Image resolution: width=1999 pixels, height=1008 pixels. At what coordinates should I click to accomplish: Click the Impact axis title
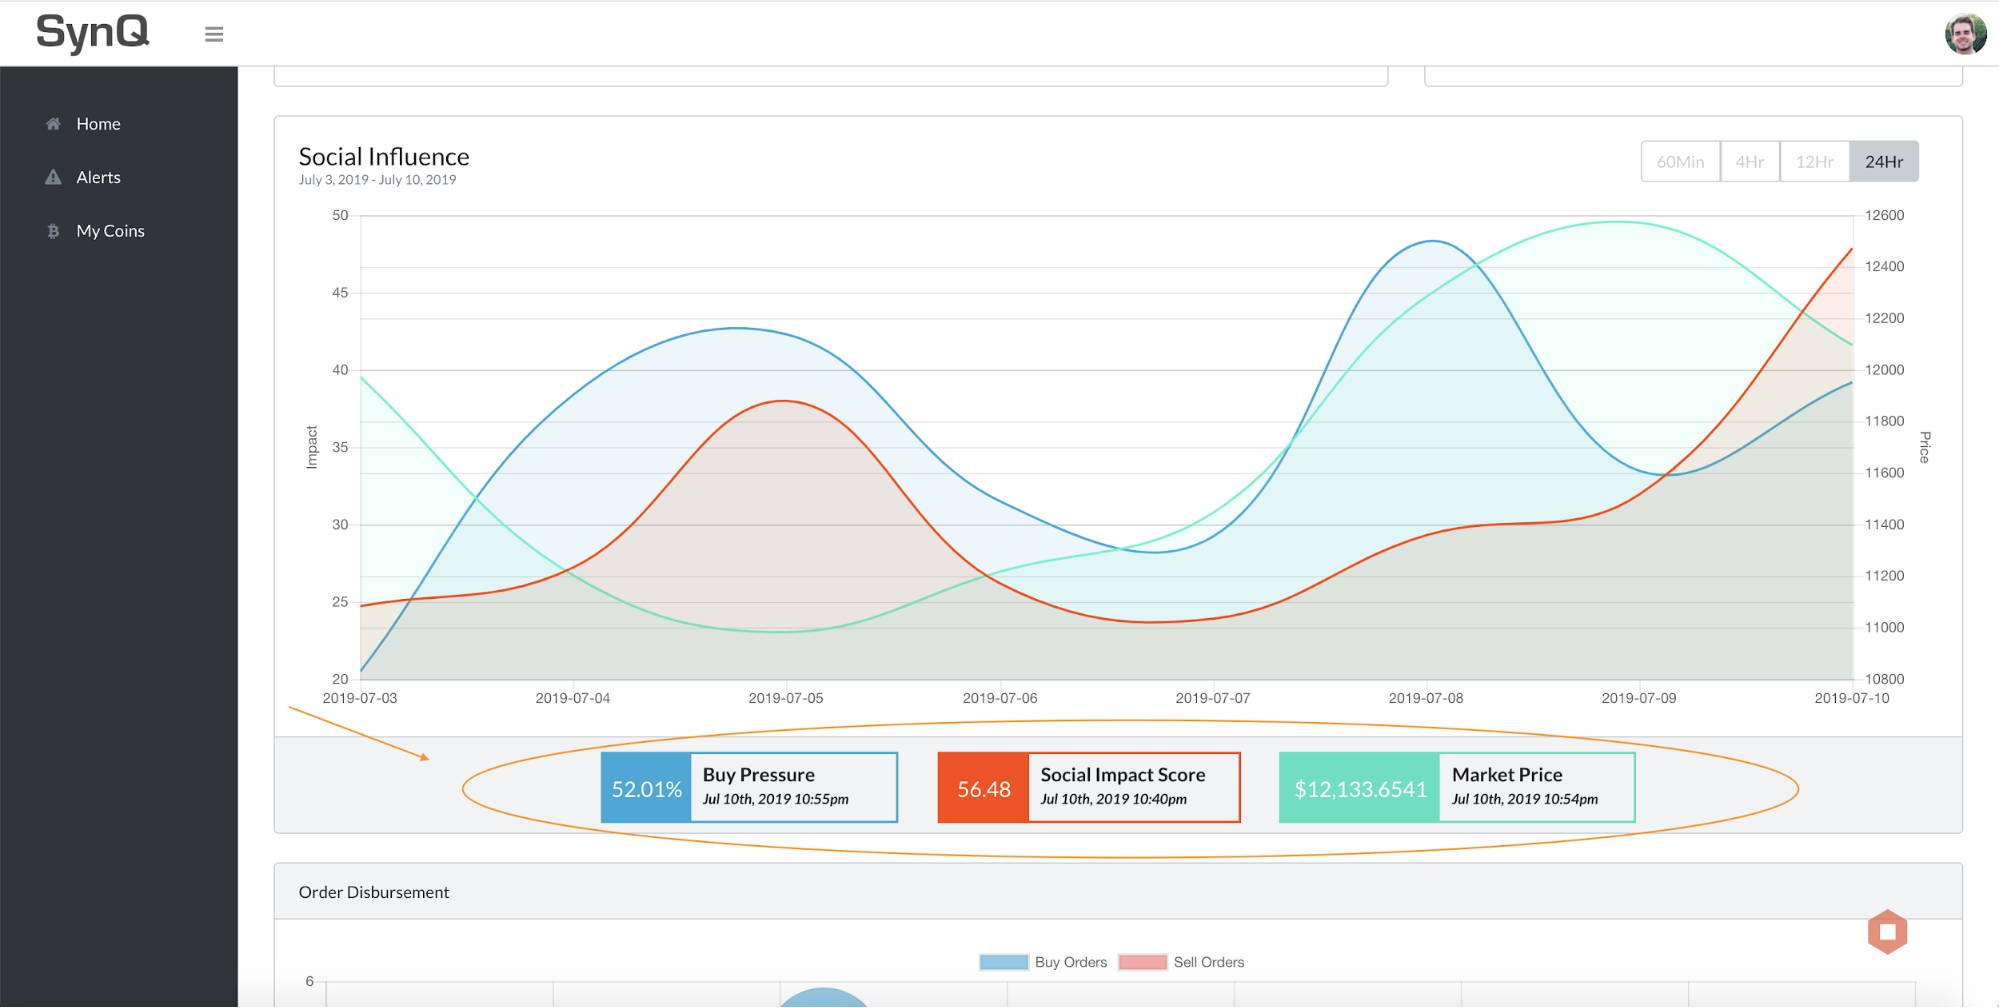tap(311, 447)
